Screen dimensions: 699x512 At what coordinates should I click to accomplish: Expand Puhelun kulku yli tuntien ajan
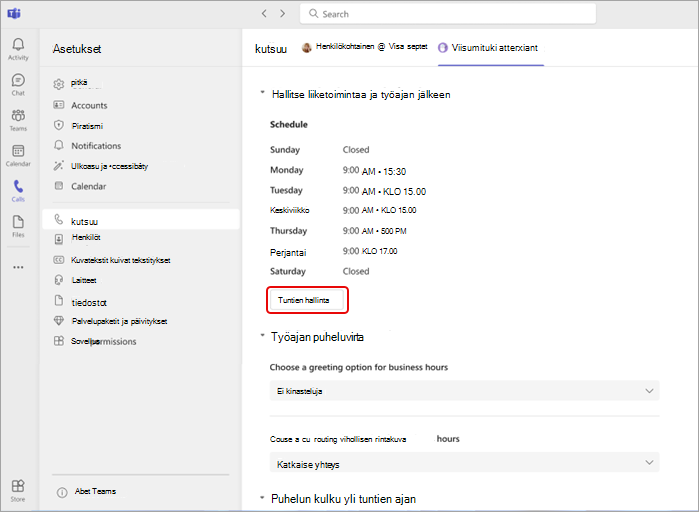263,497
